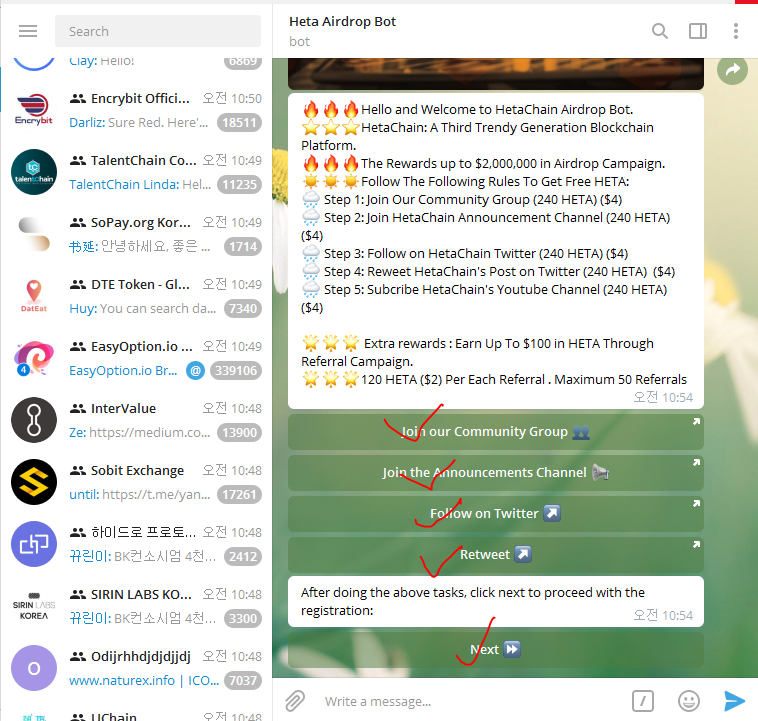Open the Encrybit Official chat
The width and height of the screenshot is (758, 721).
(x=136, y=110)
